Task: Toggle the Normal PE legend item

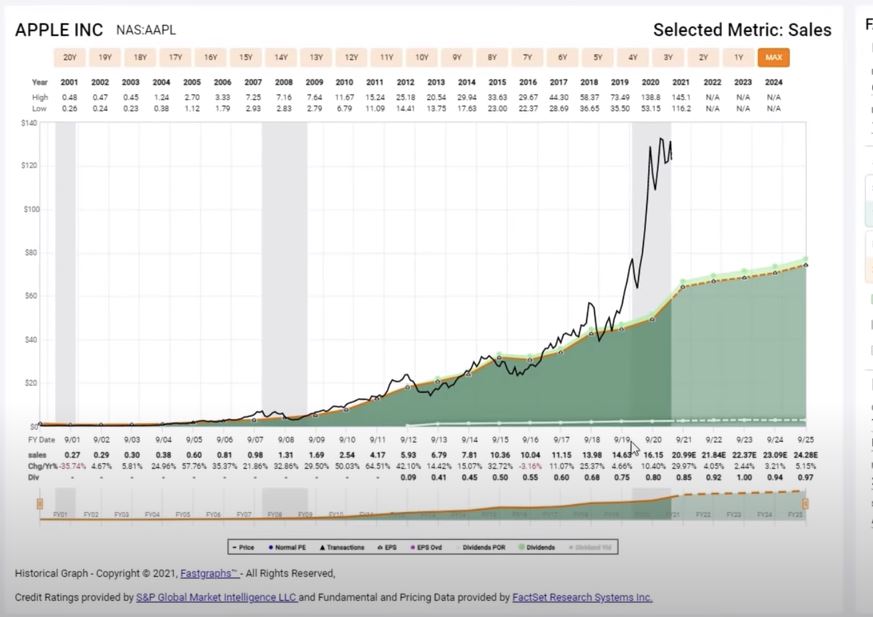Action: (287, 547)
